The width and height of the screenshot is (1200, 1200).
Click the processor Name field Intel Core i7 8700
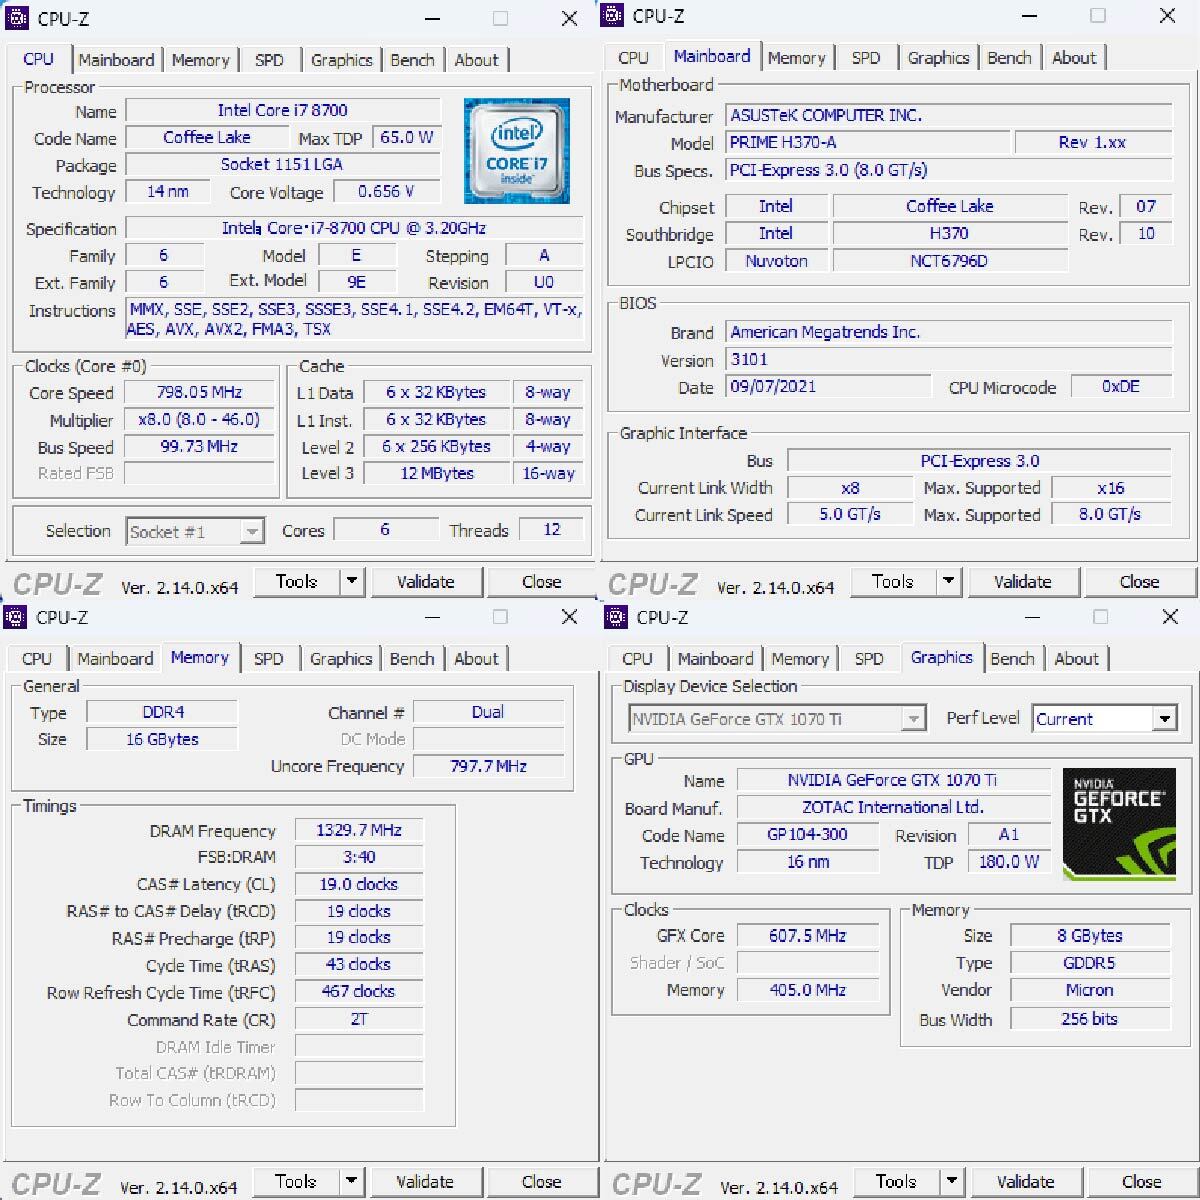(283, 110)
